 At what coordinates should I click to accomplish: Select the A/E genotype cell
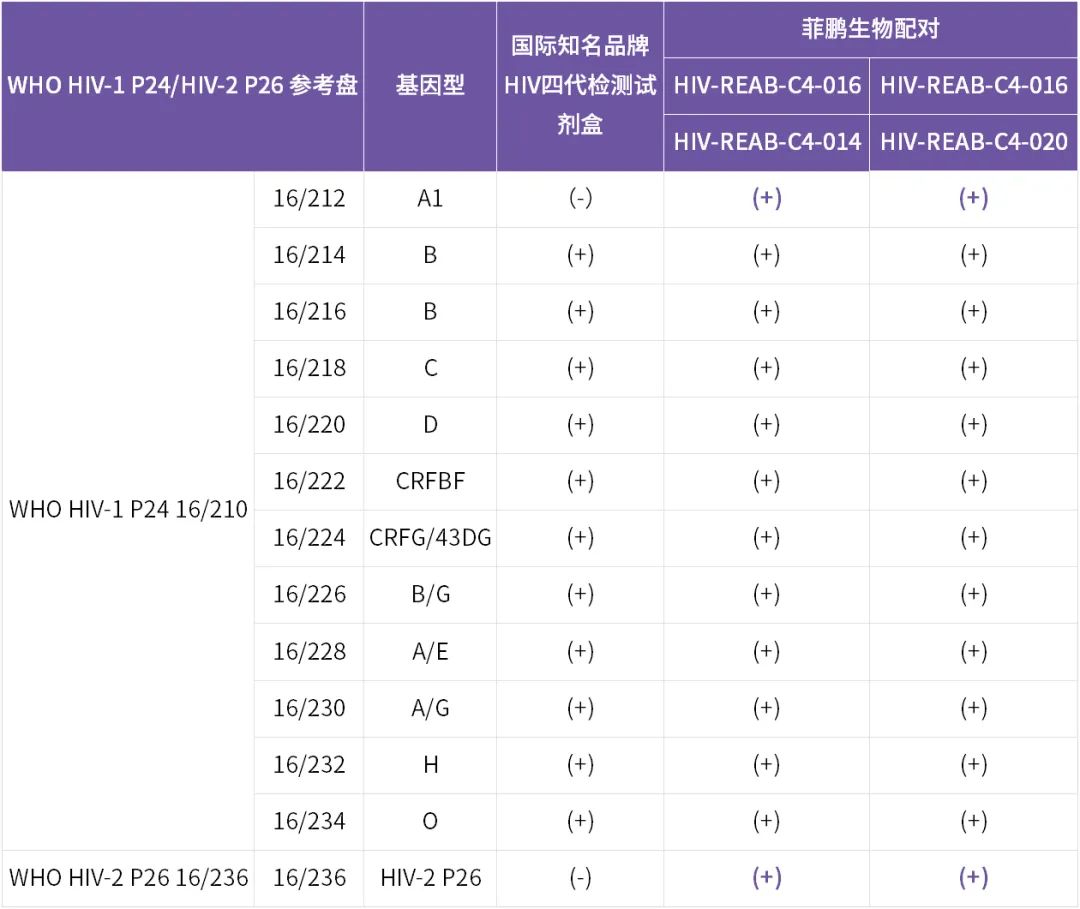(430, 651)
